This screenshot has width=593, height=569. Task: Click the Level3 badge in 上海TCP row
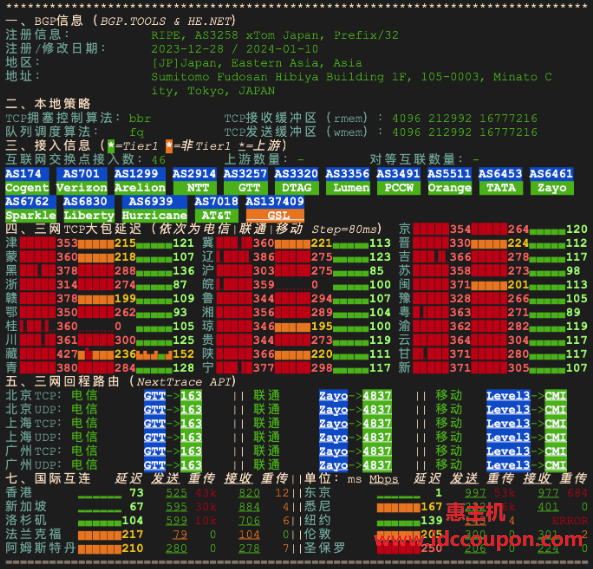click(x=508, y=423)
